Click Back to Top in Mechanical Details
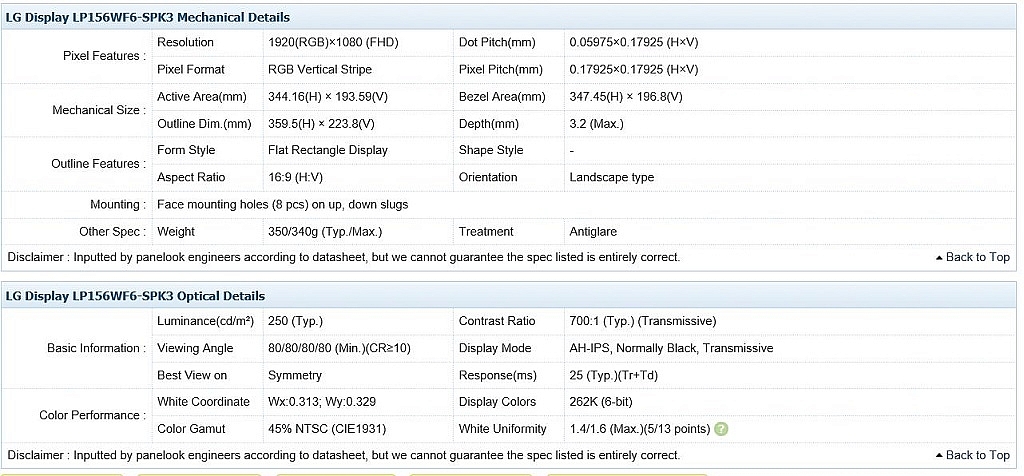1024x476 pixels. point(972,257)
